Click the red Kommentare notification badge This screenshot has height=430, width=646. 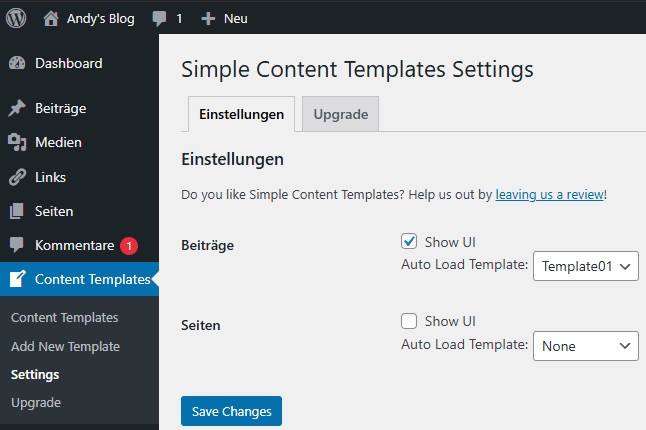pos(129,246)
